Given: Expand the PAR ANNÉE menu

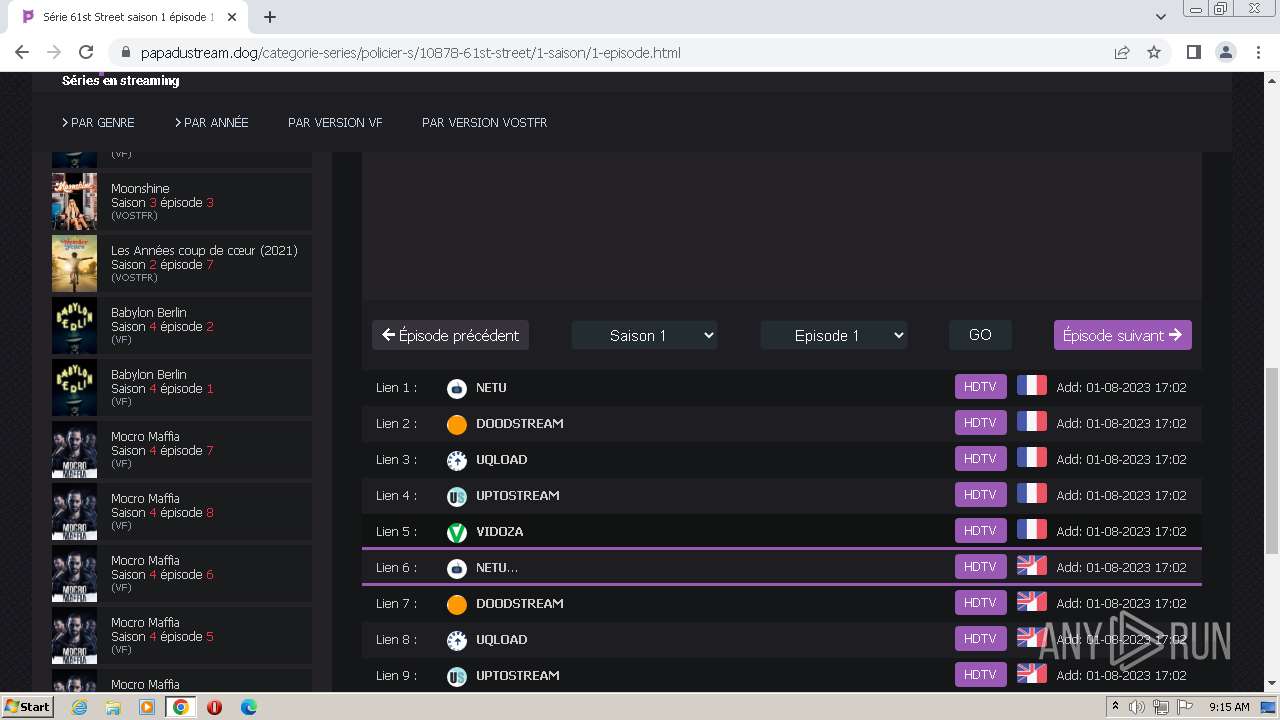Looking at the screenshot, I should 211,122.
